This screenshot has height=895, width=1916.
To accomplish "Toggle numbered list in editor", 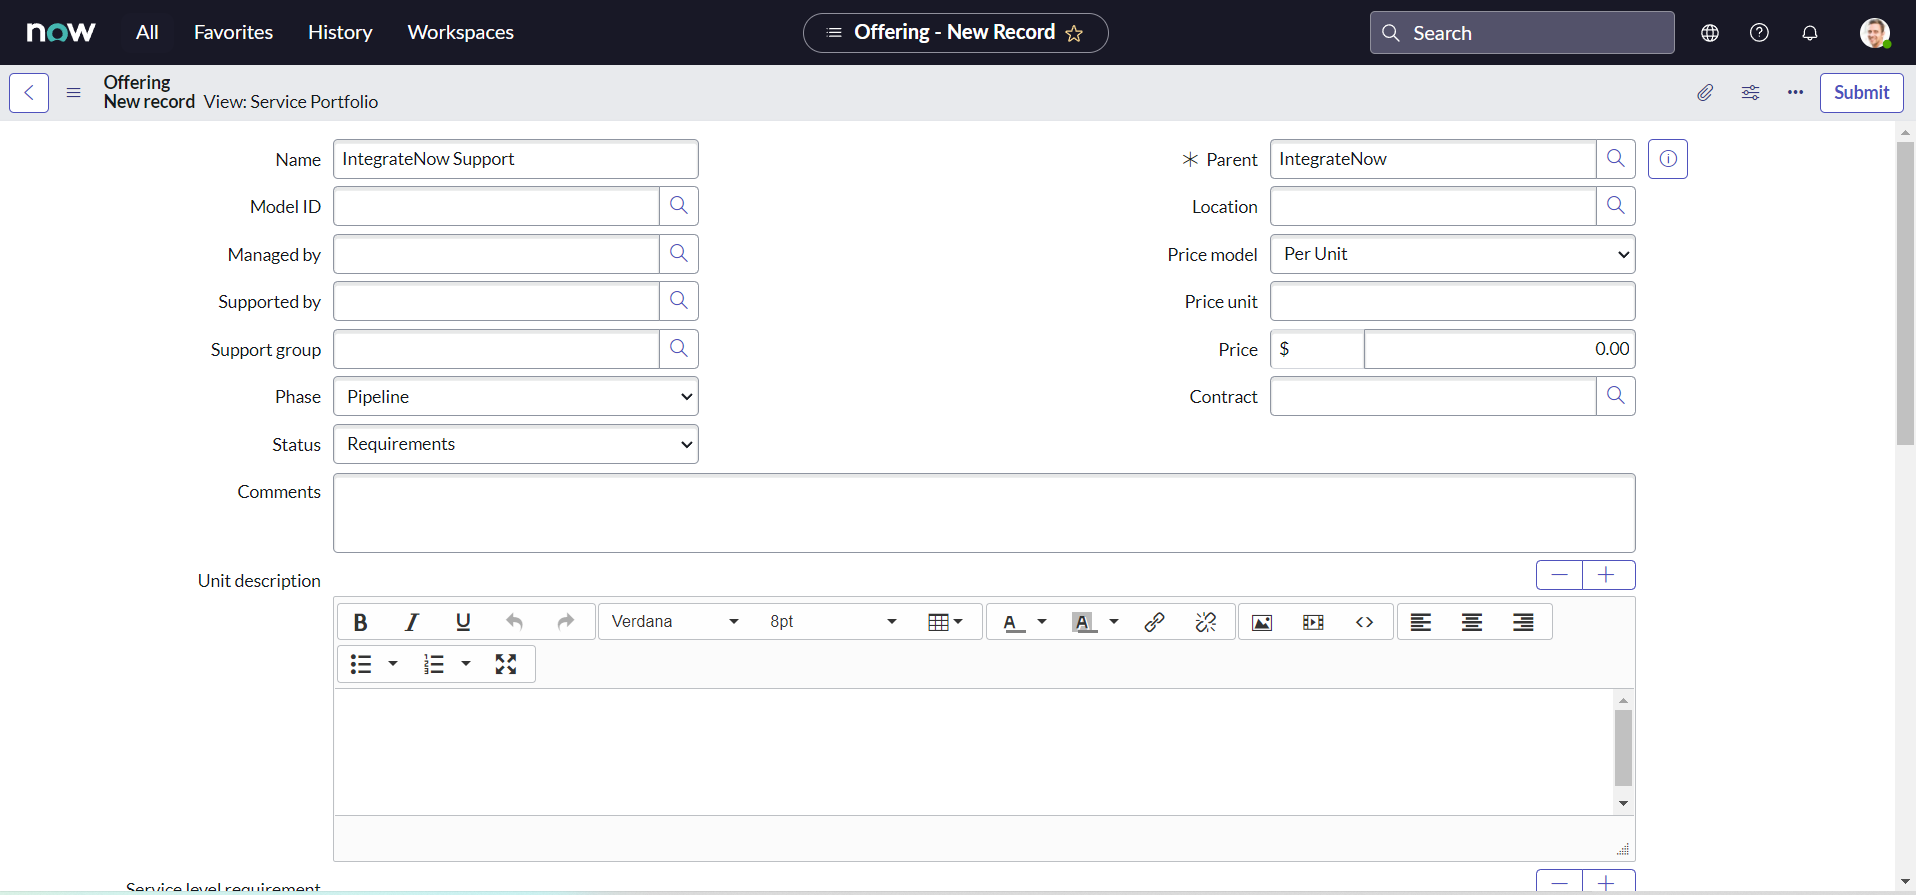I will point(433,664).
